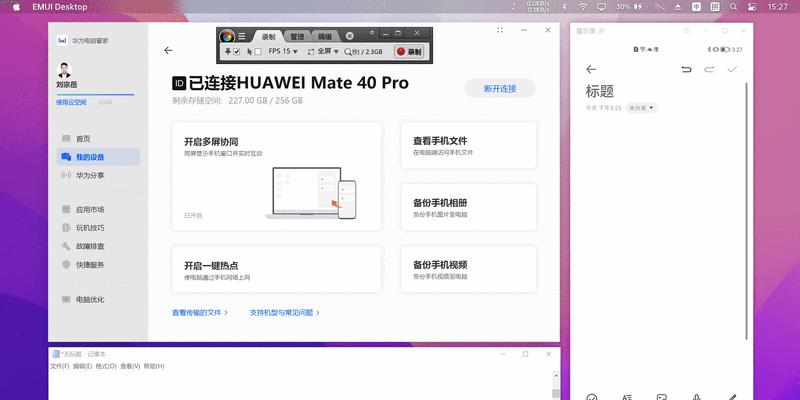Viewport: 800px width, 400px height.
Task: Toggle the checked checkbox in recorder toolbar
Action: (x=236, y=52)
